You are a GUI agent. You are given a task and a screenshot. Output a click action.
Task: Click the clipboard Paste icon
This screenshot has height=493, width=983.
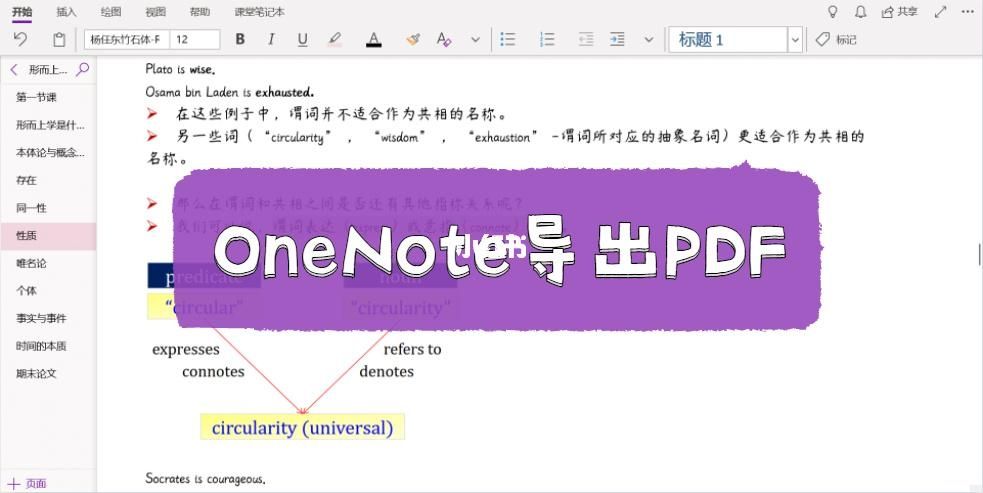coord(59,40)
